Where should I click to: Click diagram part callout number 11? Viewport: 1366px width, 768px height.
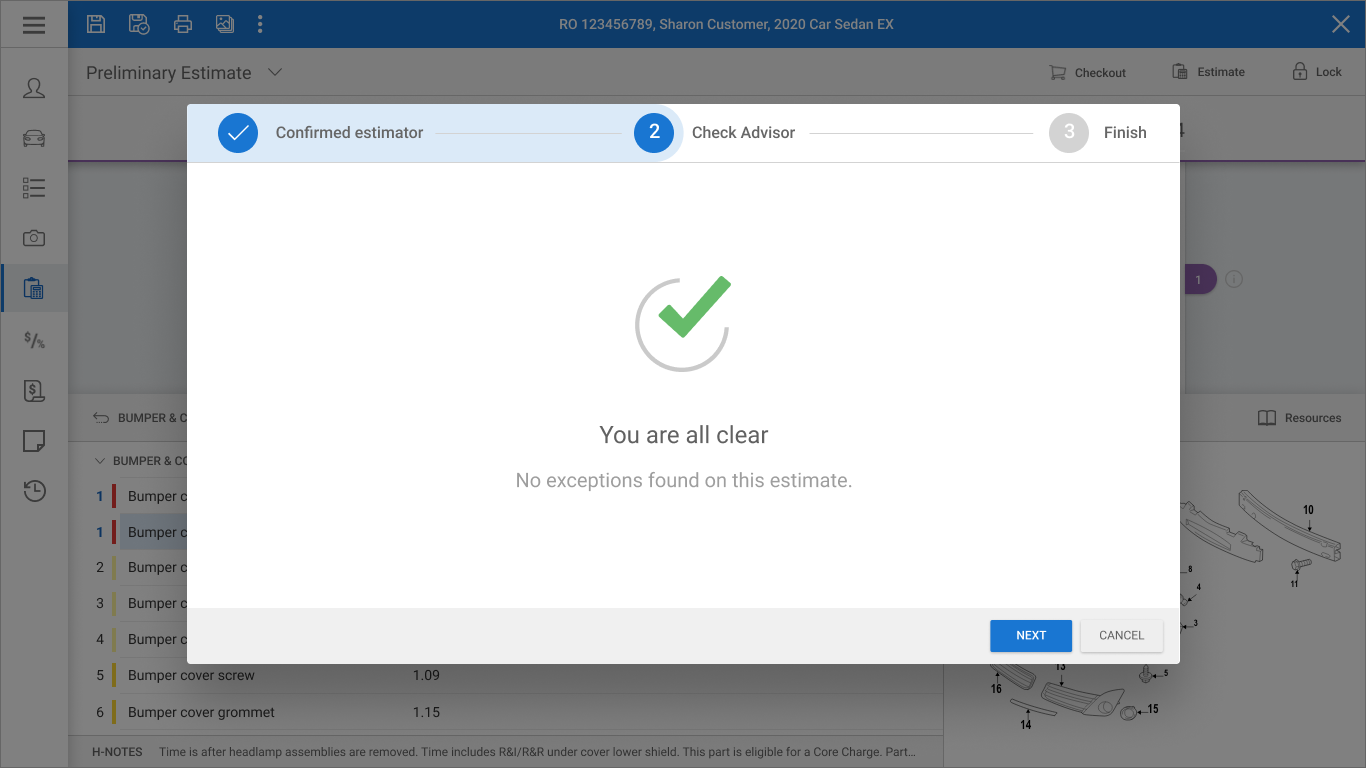1294,583
